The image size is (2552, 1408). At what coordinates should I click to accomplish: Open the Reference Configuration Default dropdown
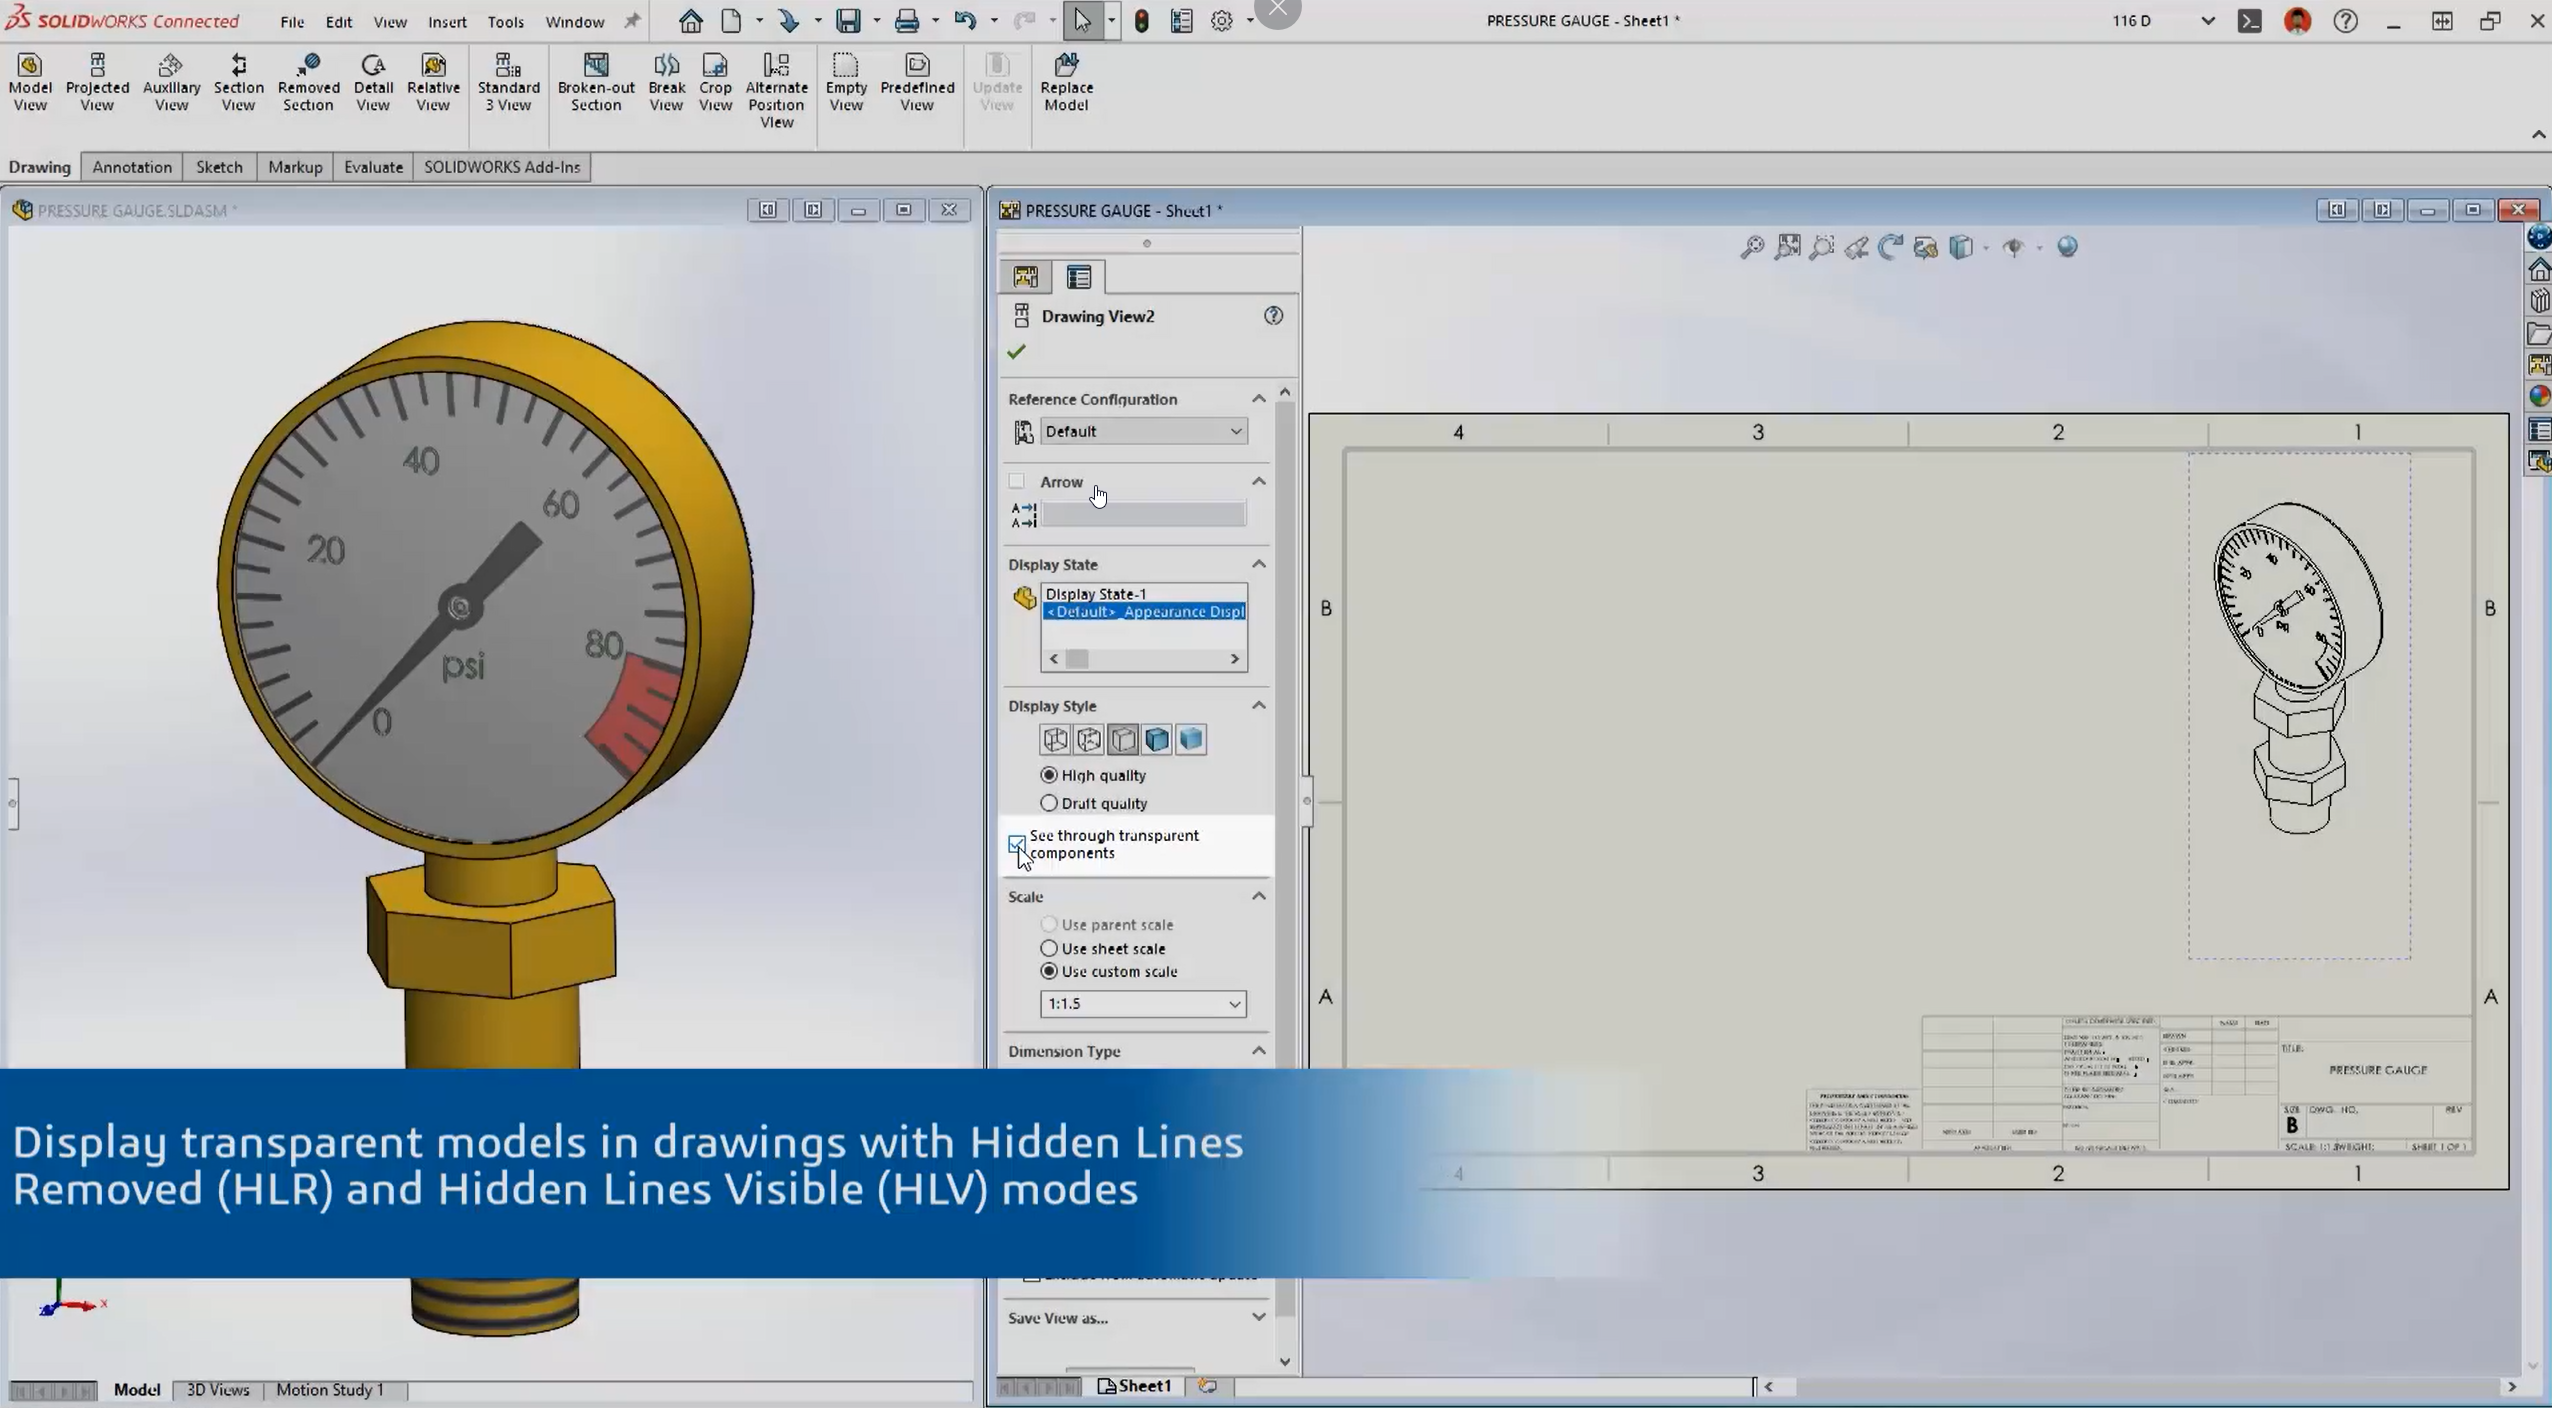pyautogui.click(x=1143, y=431)
